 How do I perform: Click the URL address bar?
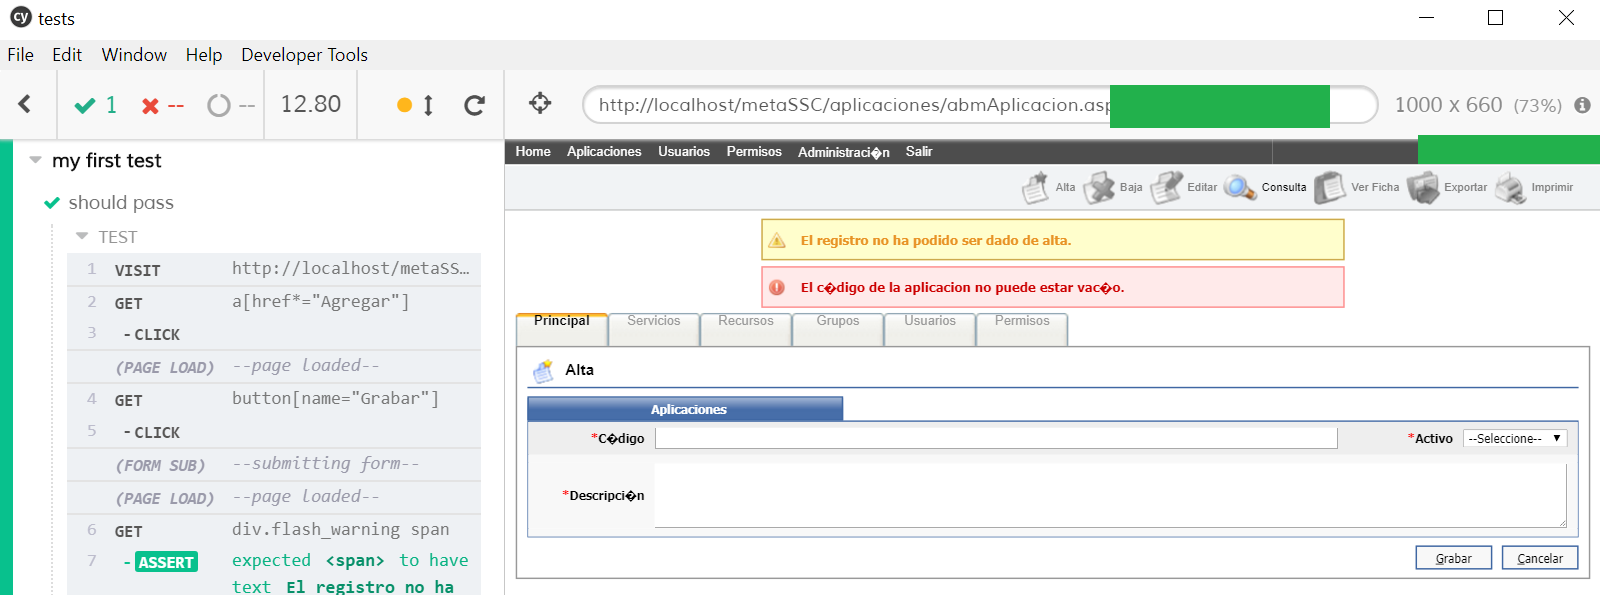pyautogui.click(x=980, y=105)
